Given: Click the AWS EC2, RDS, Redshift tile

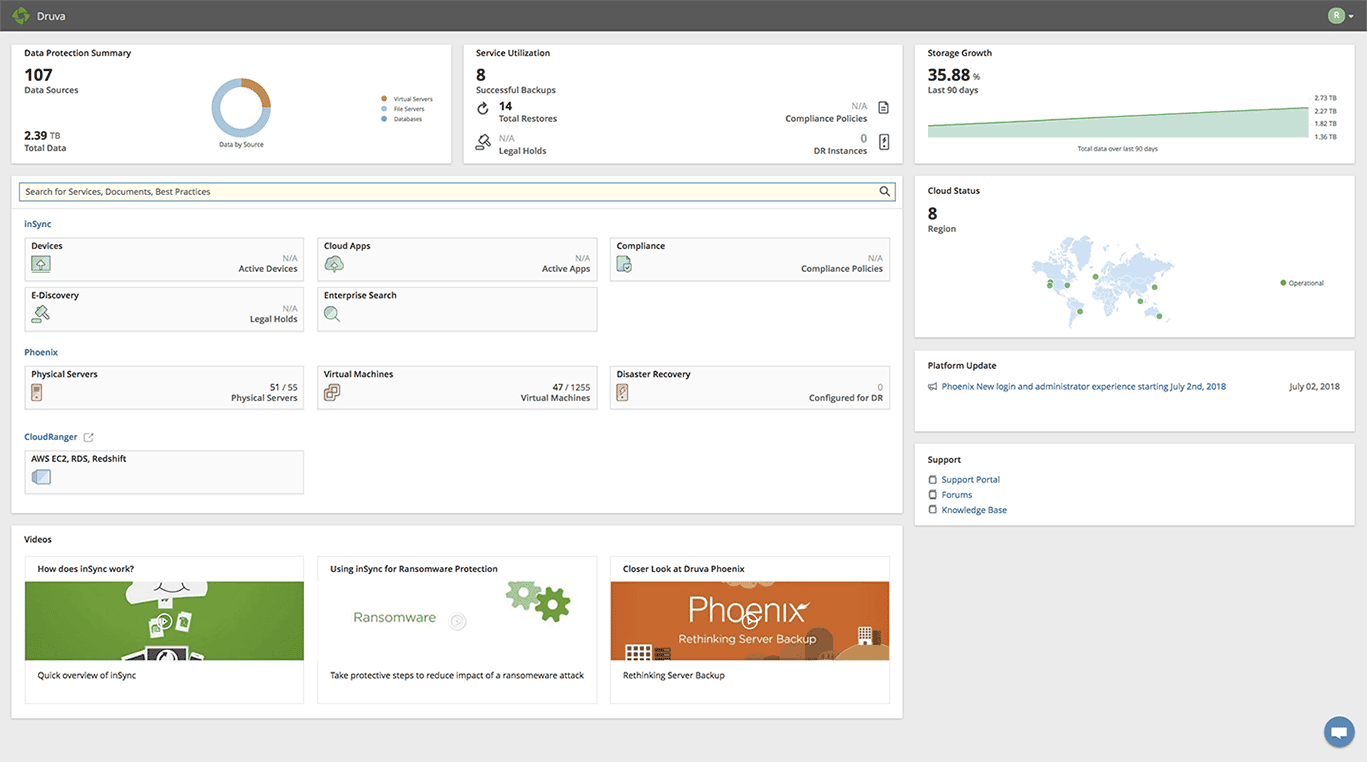Looking at the screenshot, I should [163, 471].
